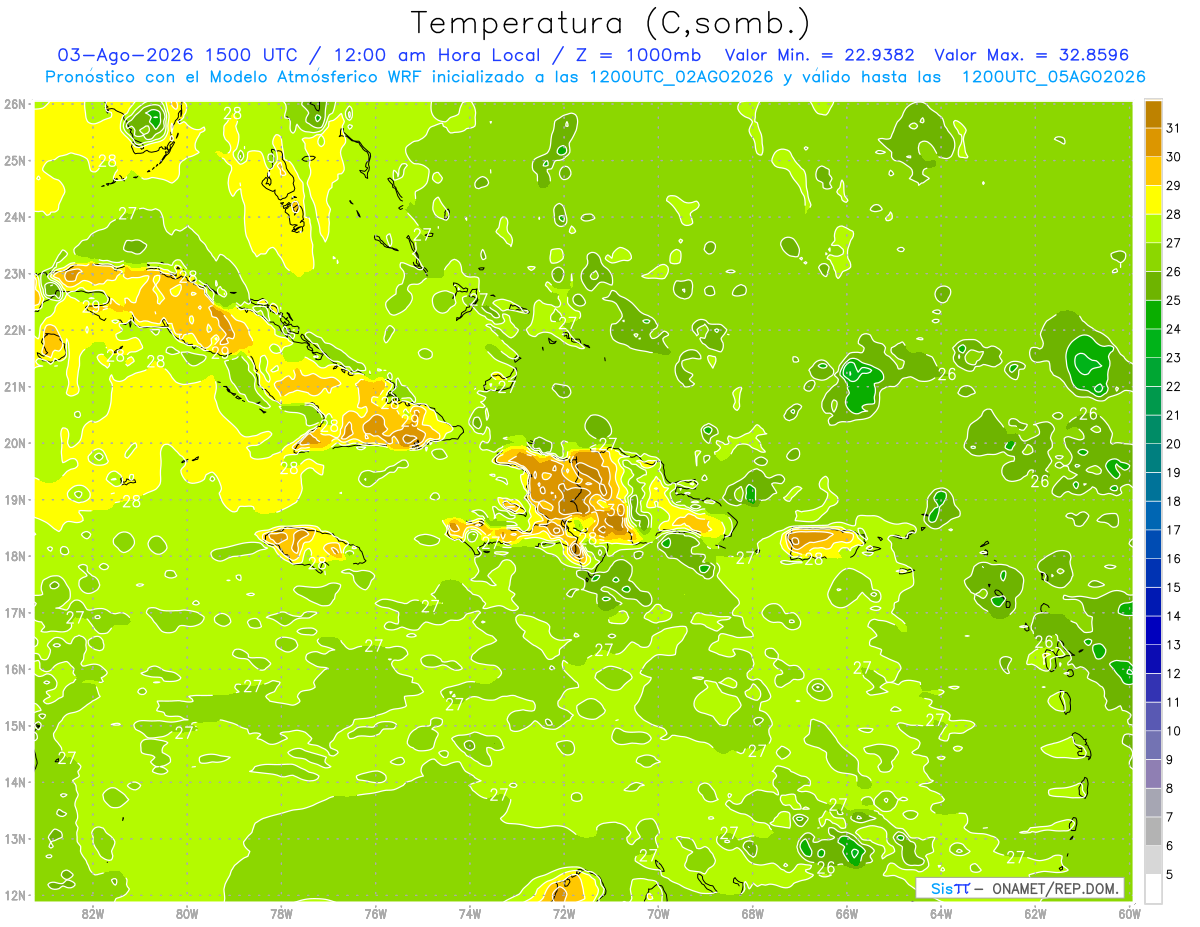The width and height of the screenshot is (1200, 927).
Task: Click the '80W' longitude axis label
Action: coord(186,913)
